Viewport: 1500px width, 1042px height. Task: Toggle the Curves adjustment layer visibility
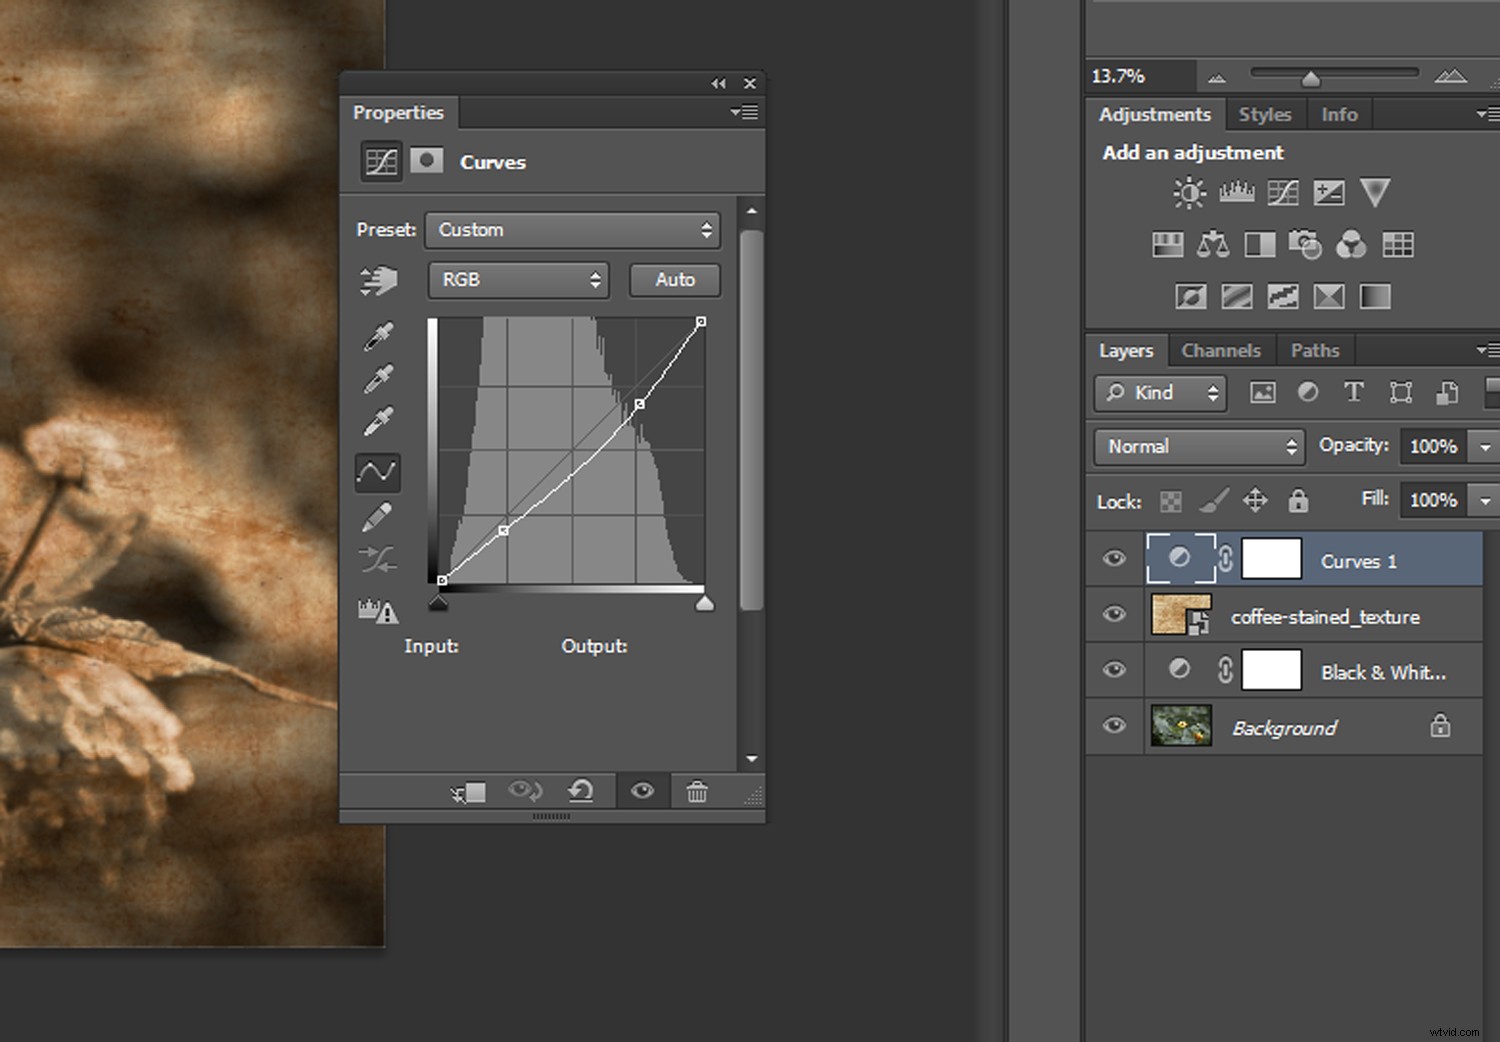pos(1114,559)
